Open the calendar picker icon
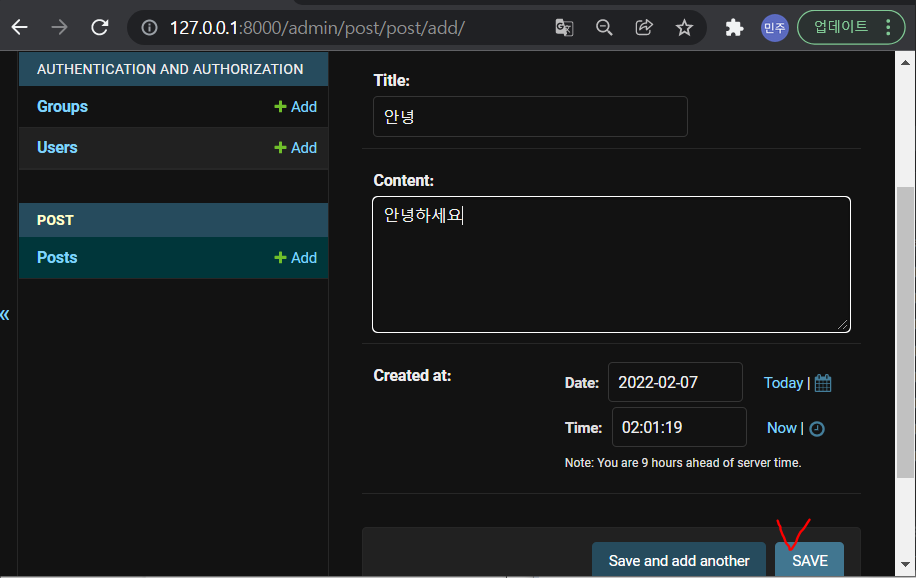916x578 pixels. [823, 383]
